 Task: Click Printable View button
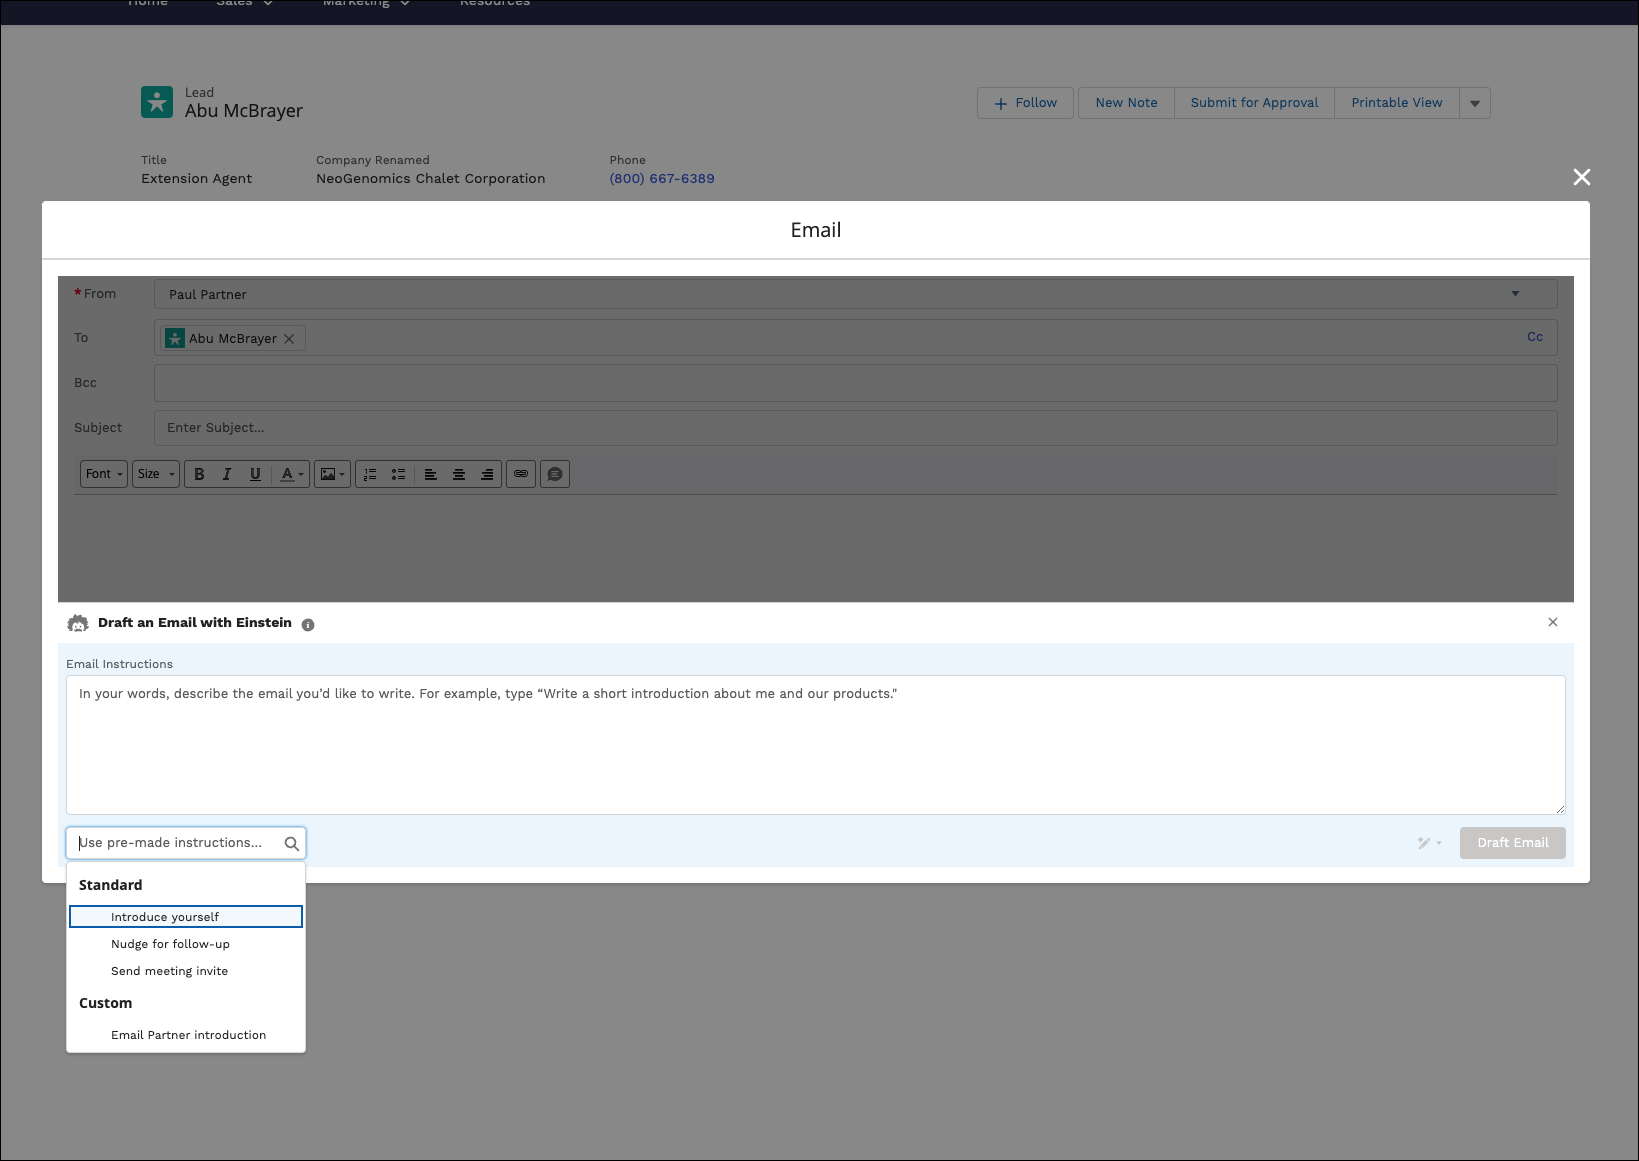pos(1397,103)
